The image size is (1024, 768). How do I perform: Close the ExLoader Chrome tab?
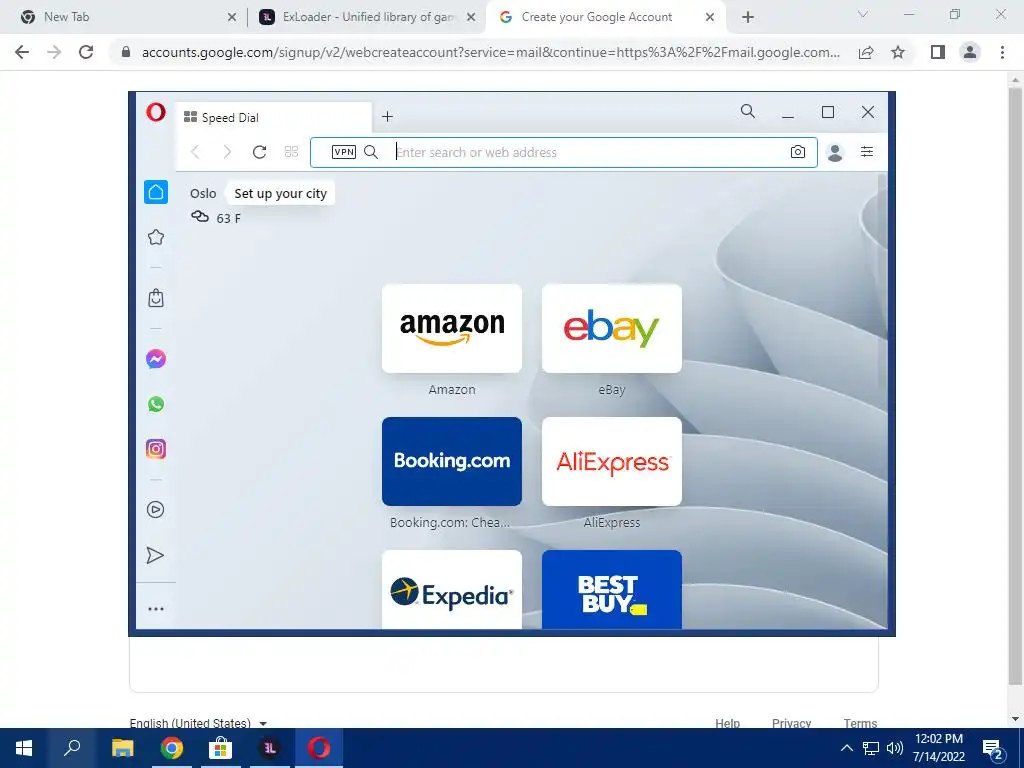[x=471, y=18]
